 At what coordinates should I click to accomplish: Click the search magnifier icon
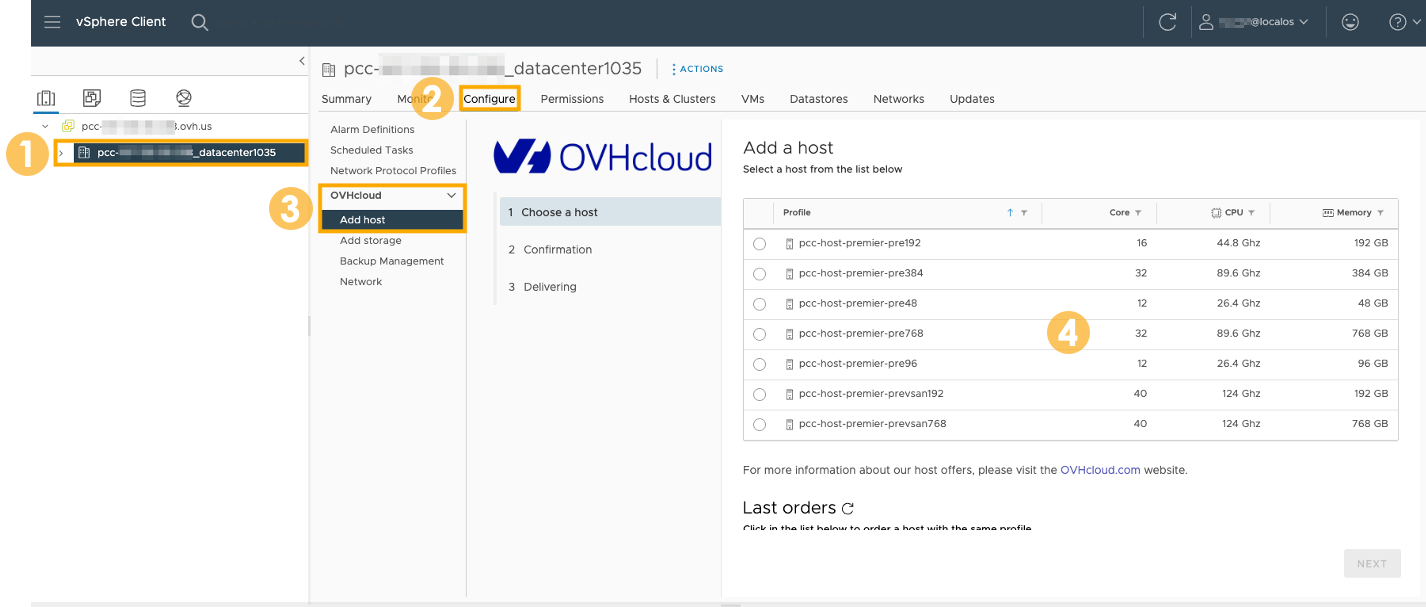click(x=200, y=22)
